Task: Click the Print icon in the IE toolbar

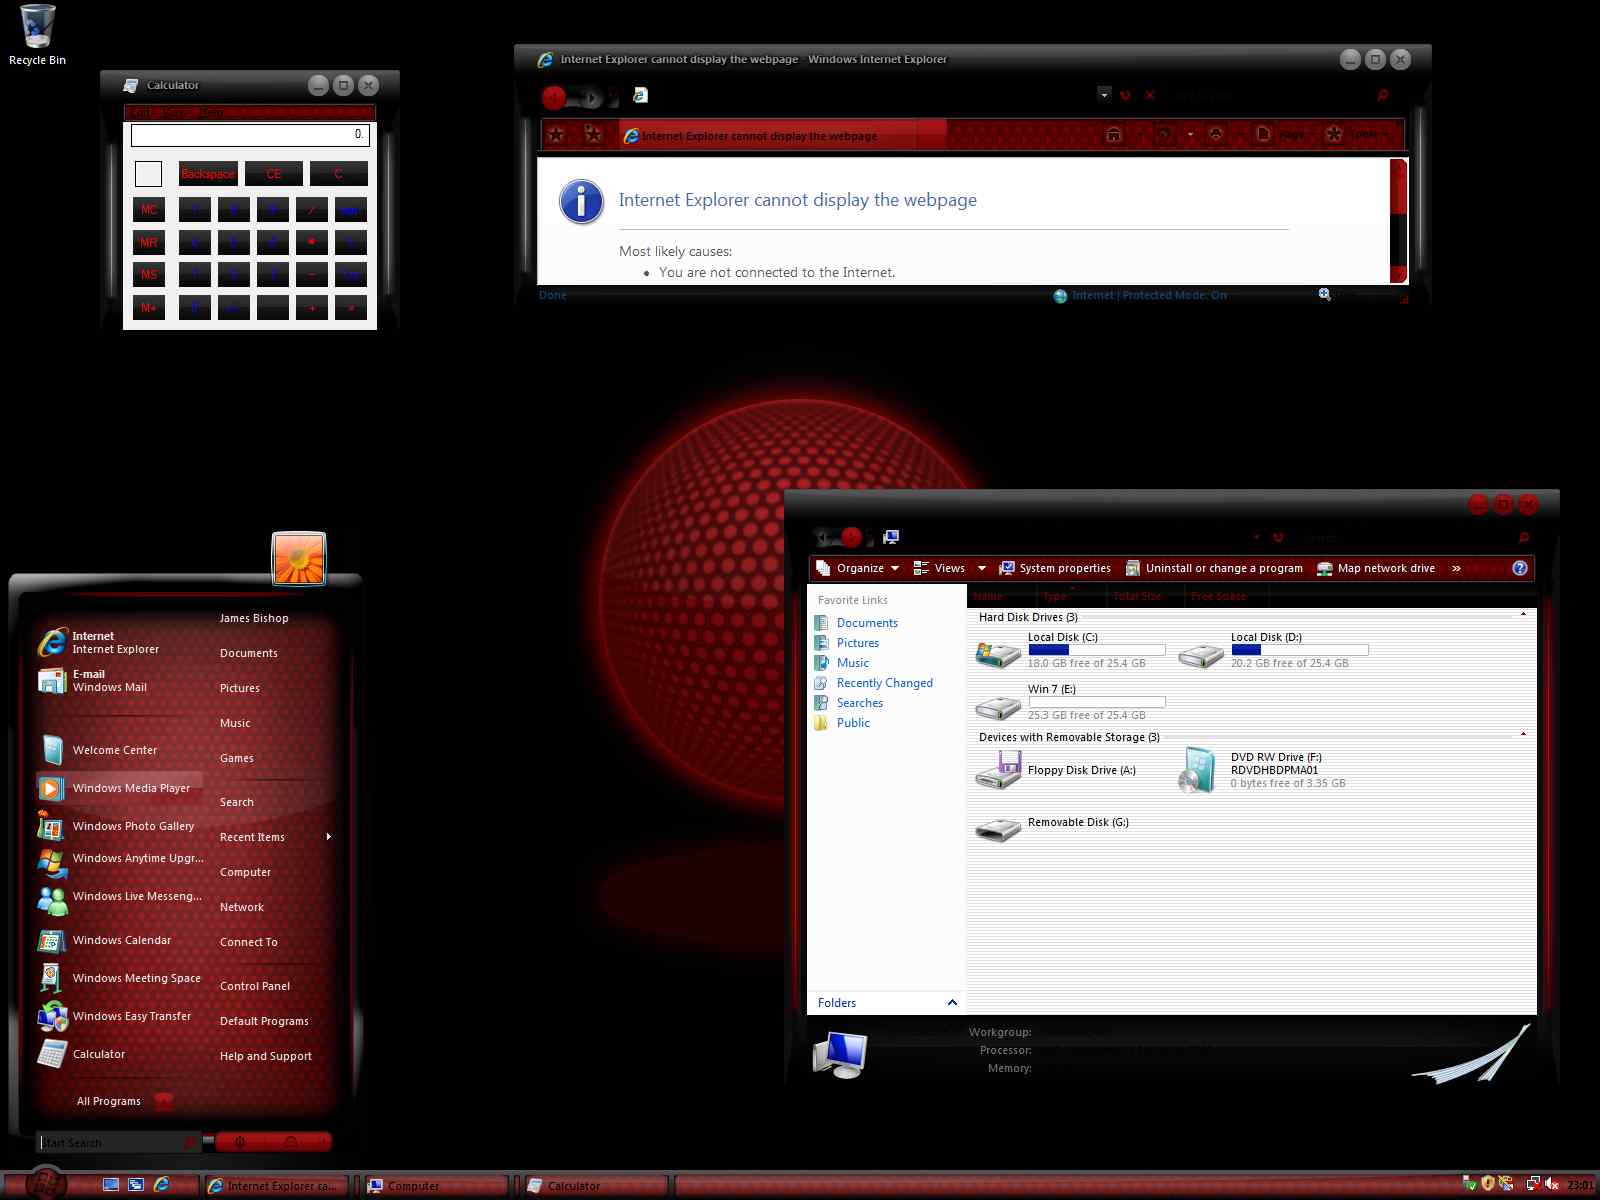Action: click(1216, 134)
